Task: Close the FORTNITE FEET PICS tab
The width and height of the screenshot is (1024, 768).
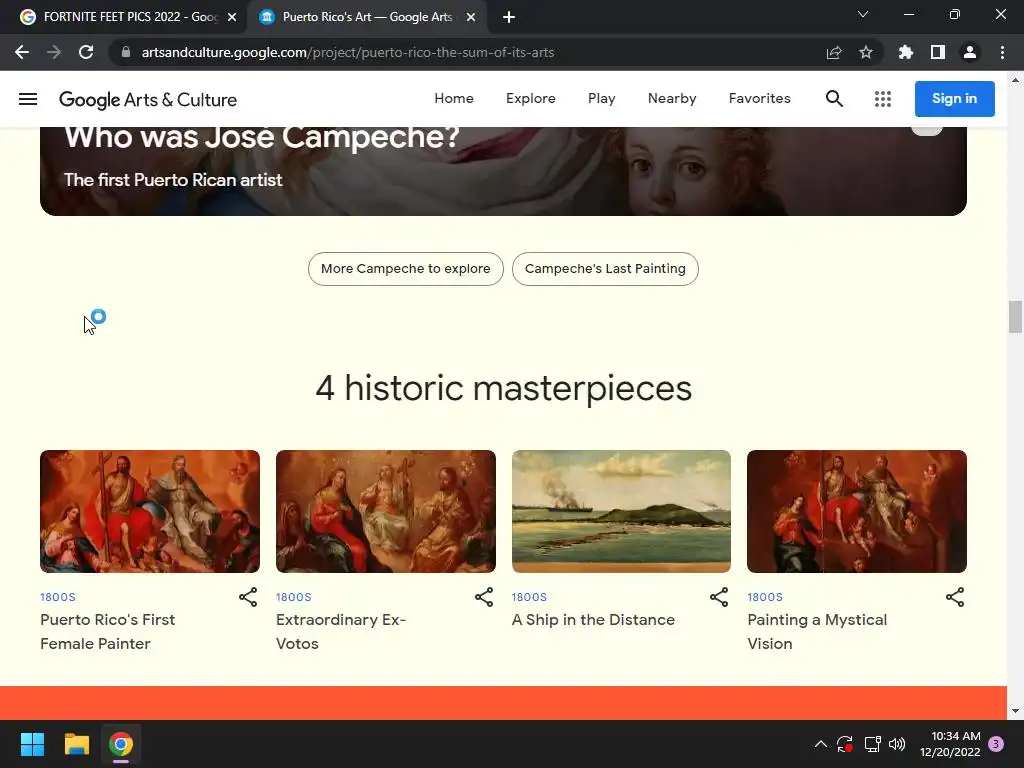Action: [232, 17]
